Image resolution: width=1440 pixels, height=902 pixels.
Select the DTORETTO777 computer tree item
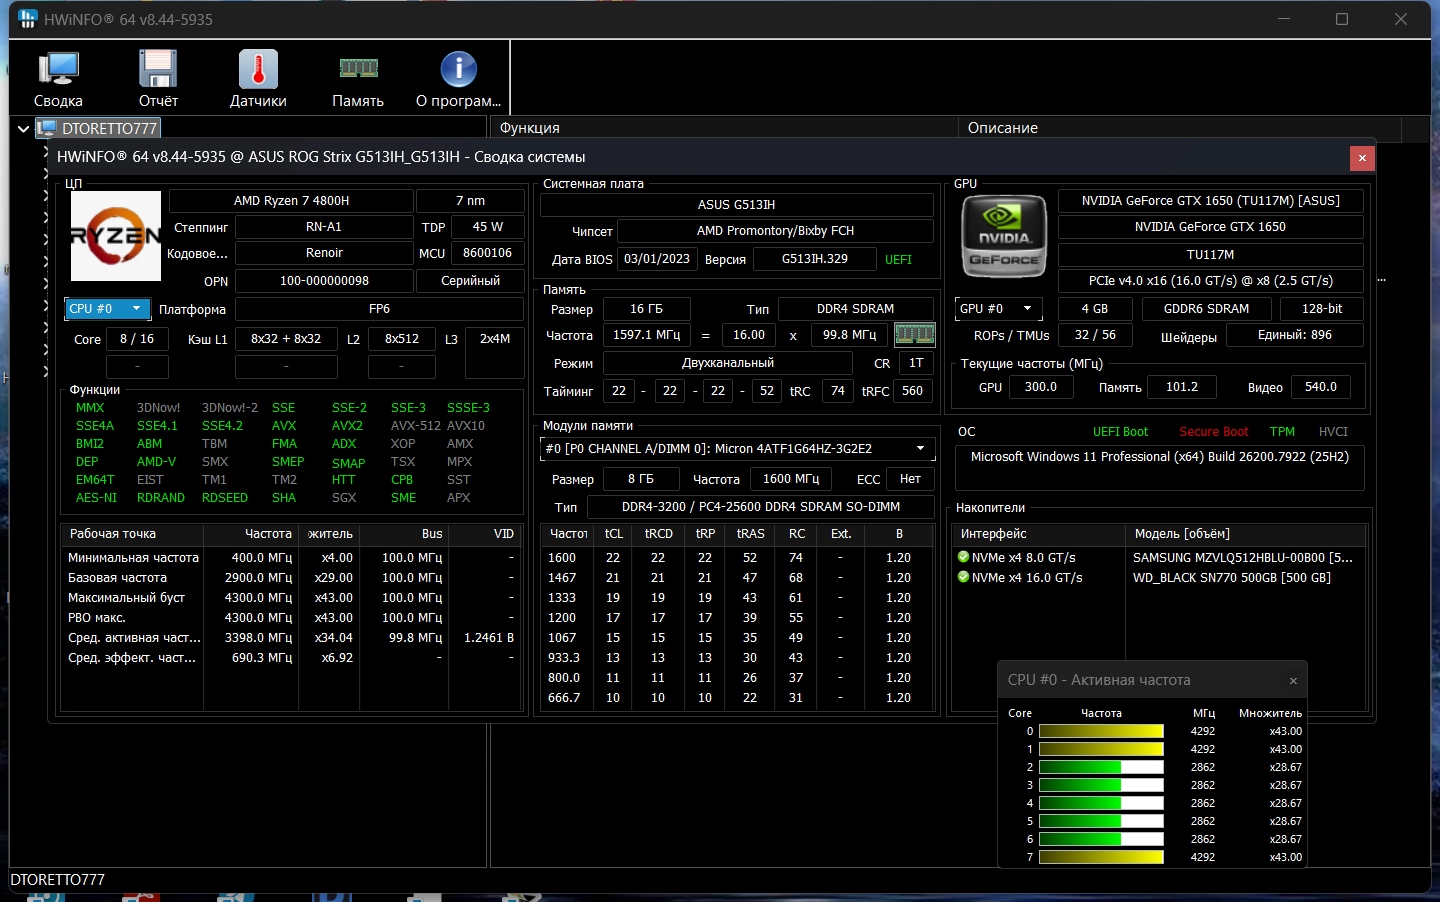[108, 128]
